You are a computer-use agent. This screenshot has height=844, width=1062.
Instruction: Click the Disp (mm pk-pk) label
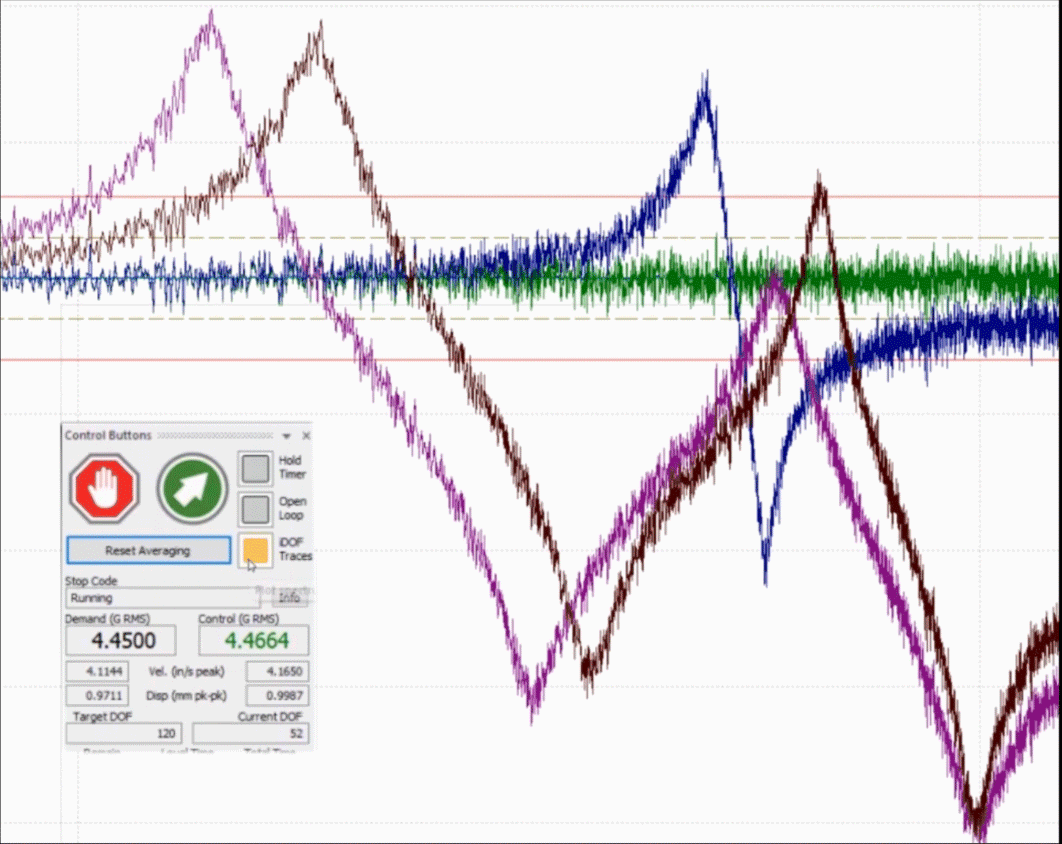186,696
